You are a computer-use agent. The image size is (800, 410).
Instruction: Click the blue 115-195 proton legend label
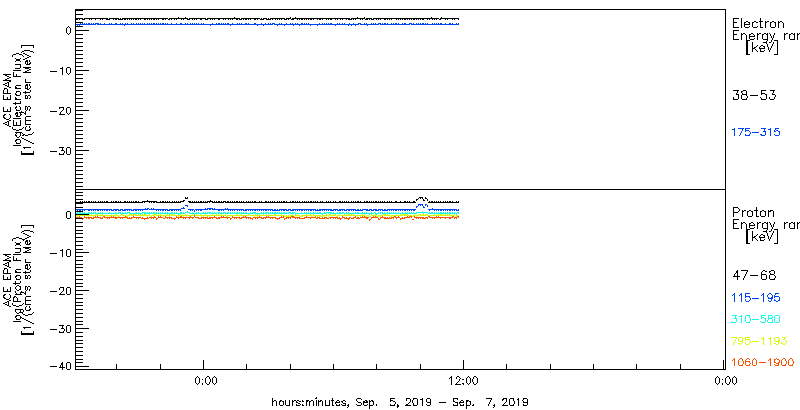756,298
